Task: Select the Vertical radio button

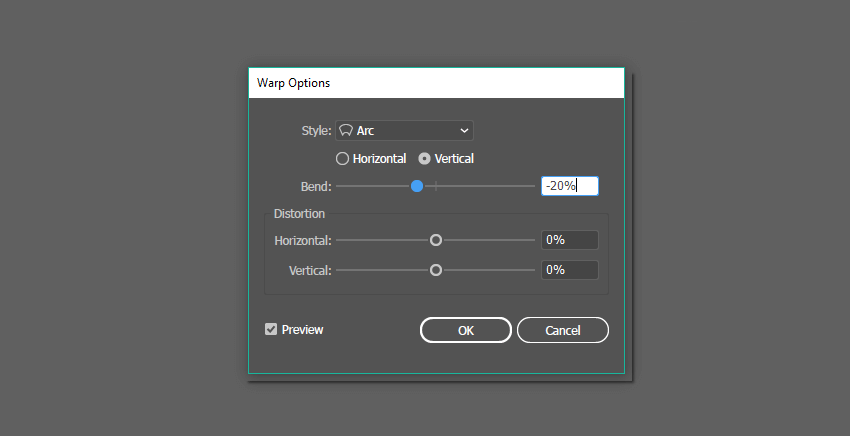Action: click(x=424, y=158)
